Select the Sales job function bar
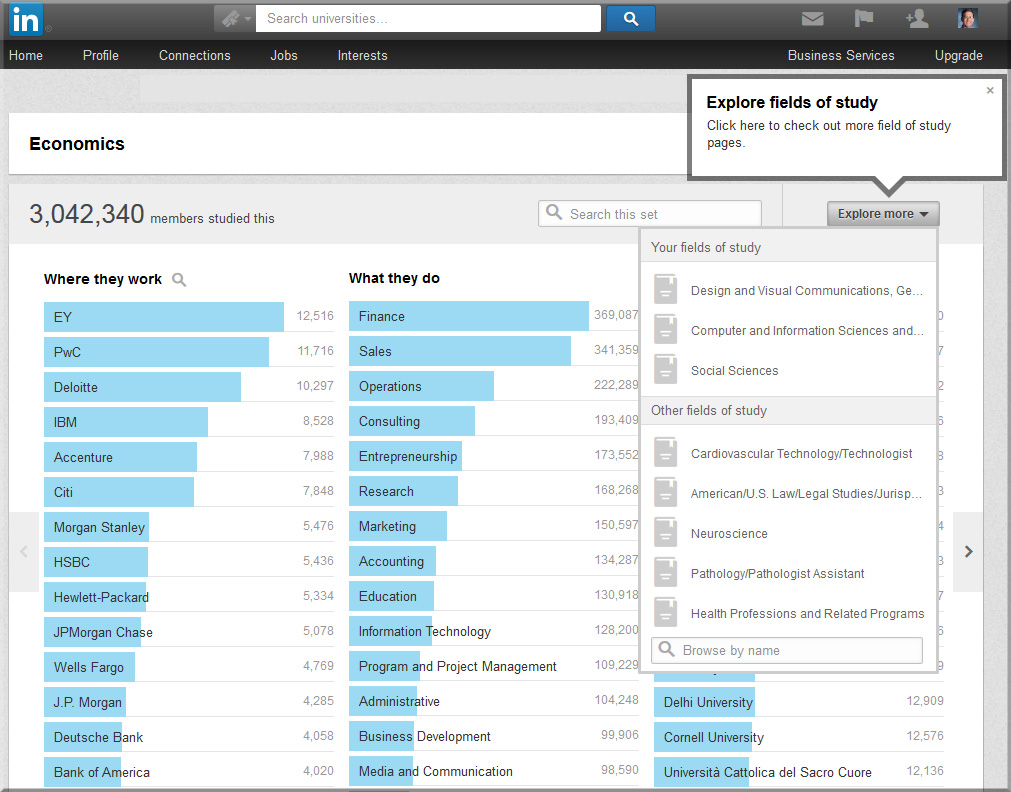 tap(460, 351)
